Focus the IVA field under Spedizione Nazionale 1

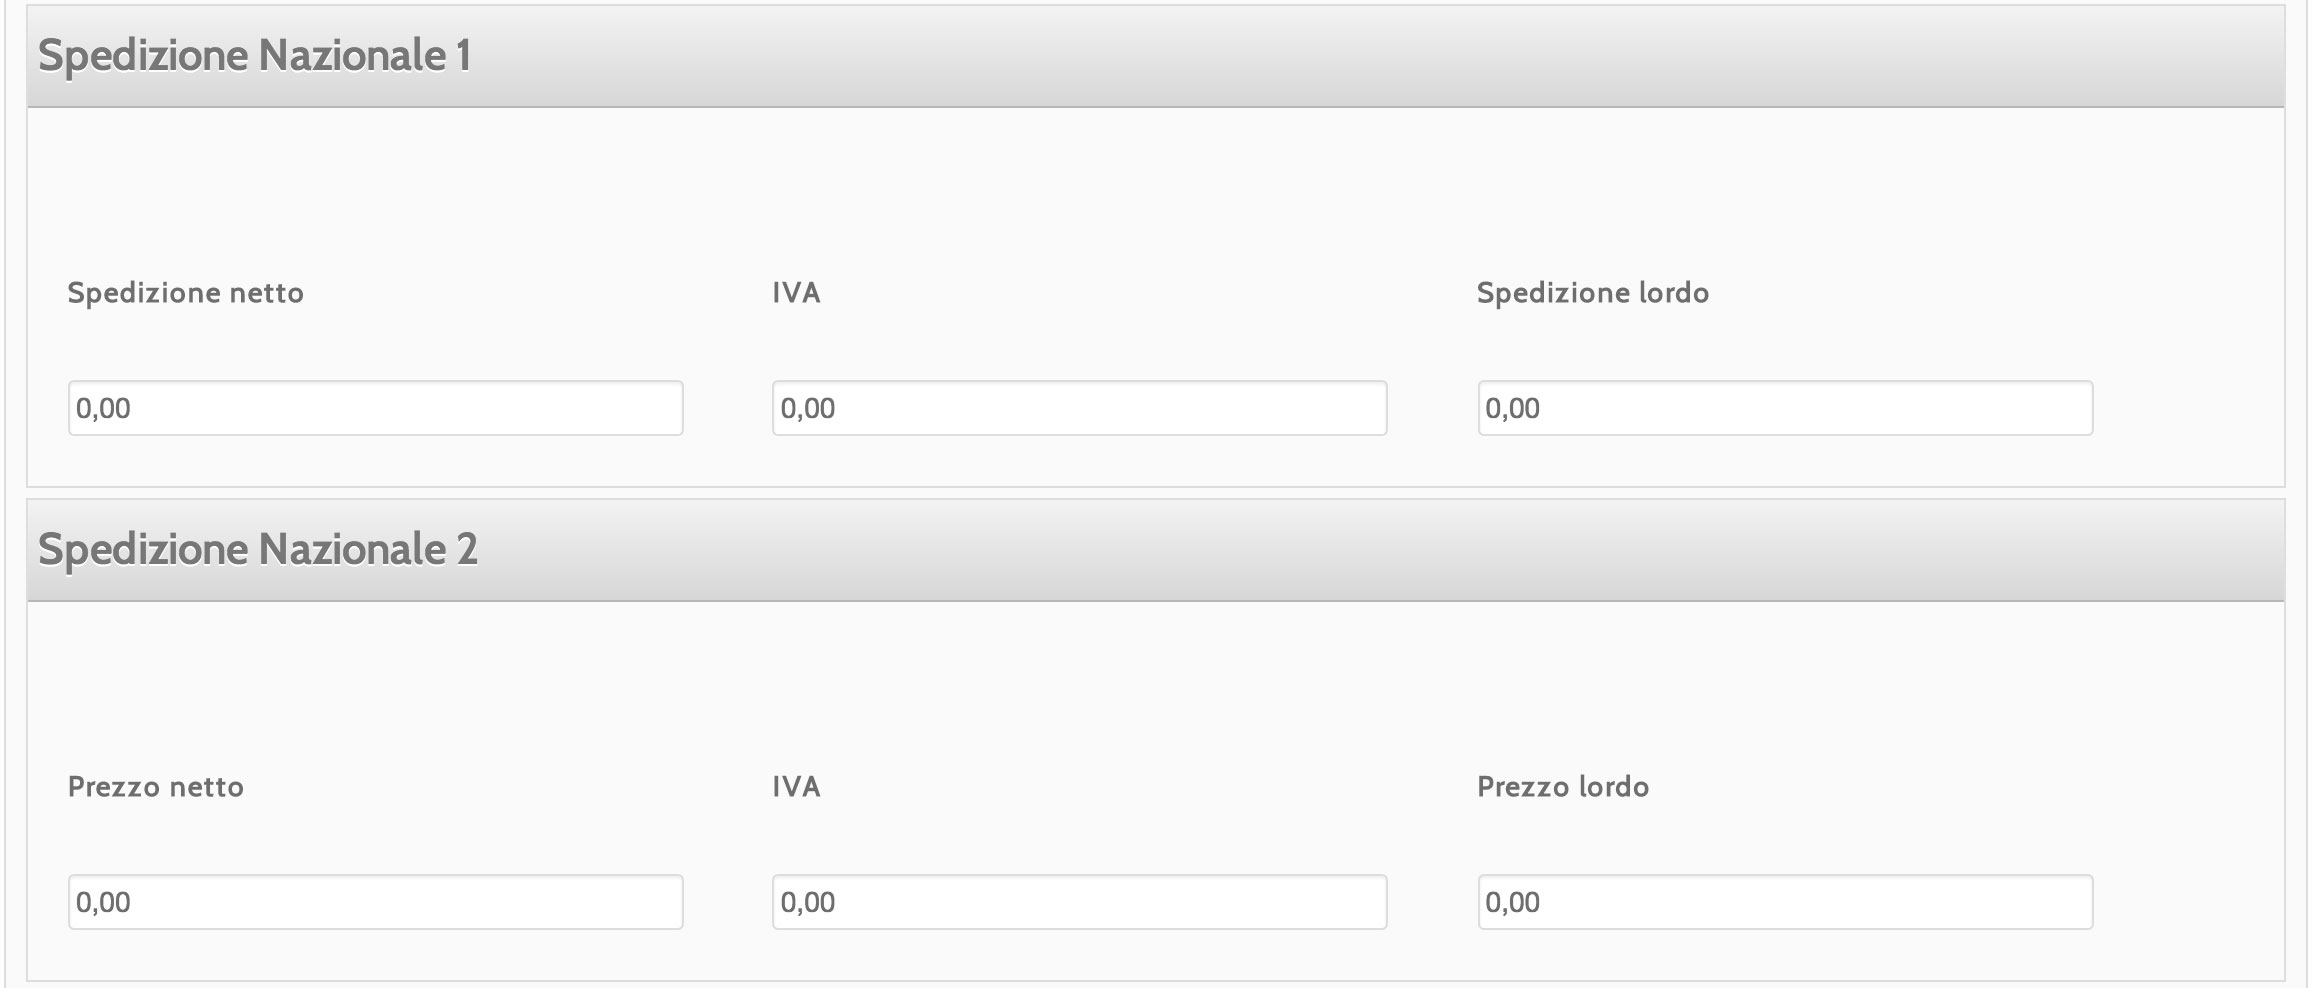point(1079,408)
